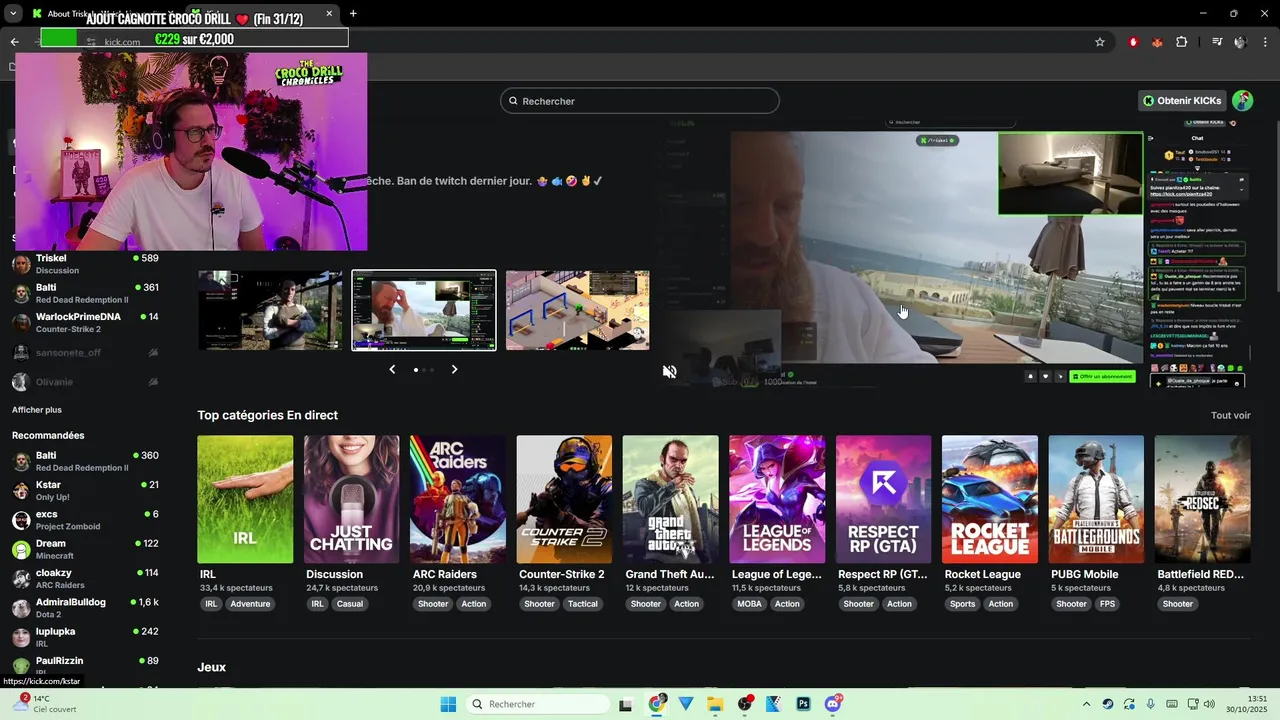Select offline channel Olivanie
The height and width of the screenshot is (720, 1280).
click(x=85, y=382)
